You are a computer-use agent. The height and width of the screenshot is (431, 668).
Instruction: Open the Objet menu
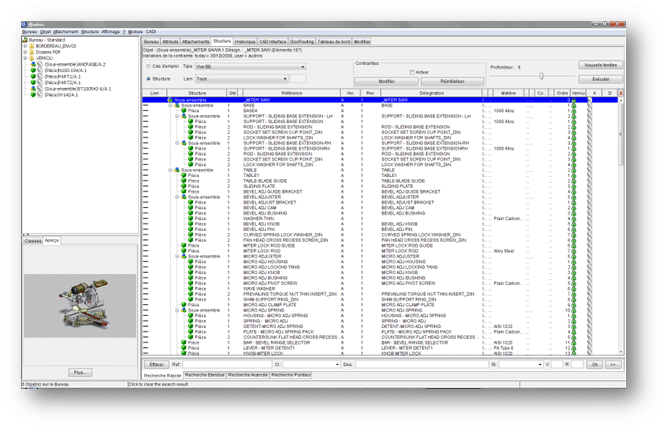tap(46, 32)
